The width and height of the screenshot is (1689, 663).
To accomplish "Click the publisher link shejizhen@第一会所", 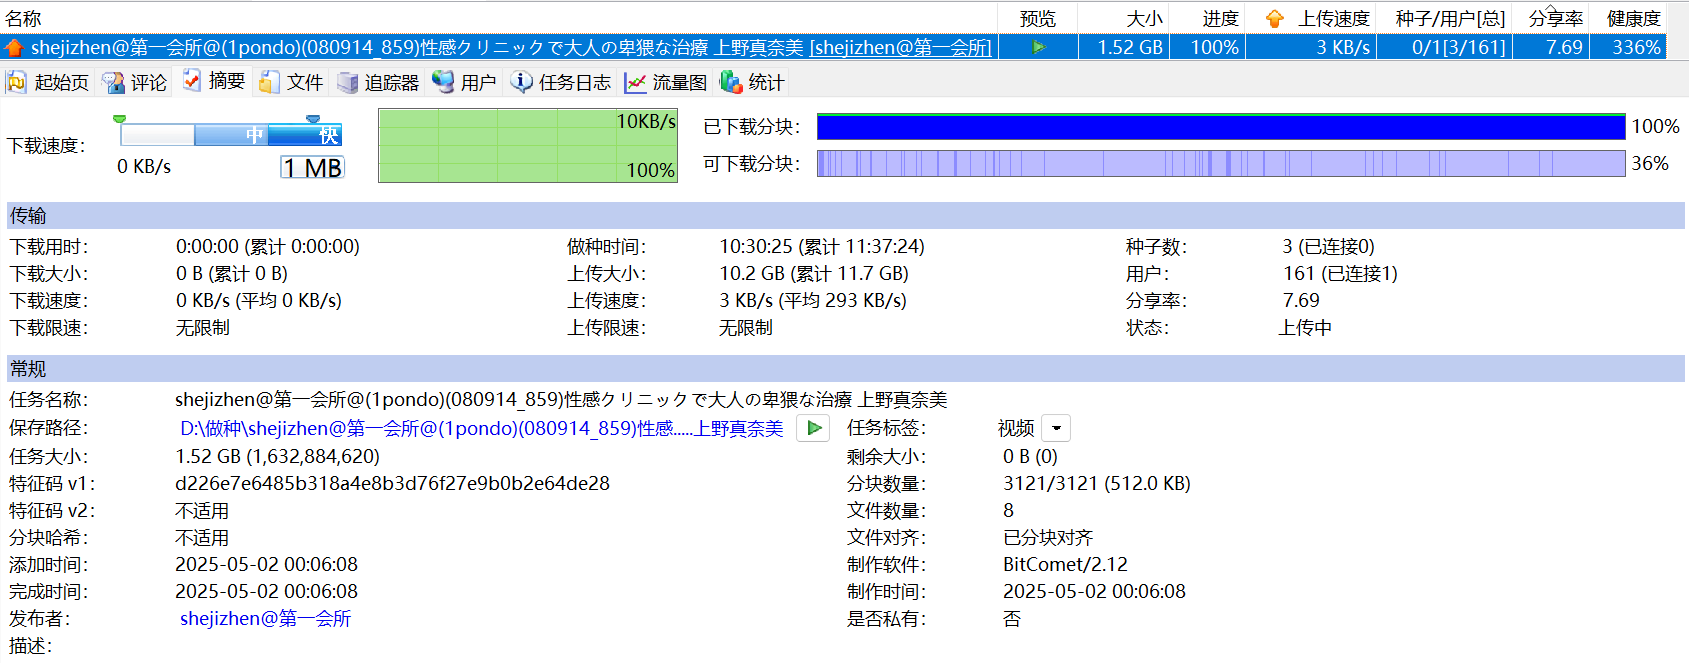I will tap(265, 618).
